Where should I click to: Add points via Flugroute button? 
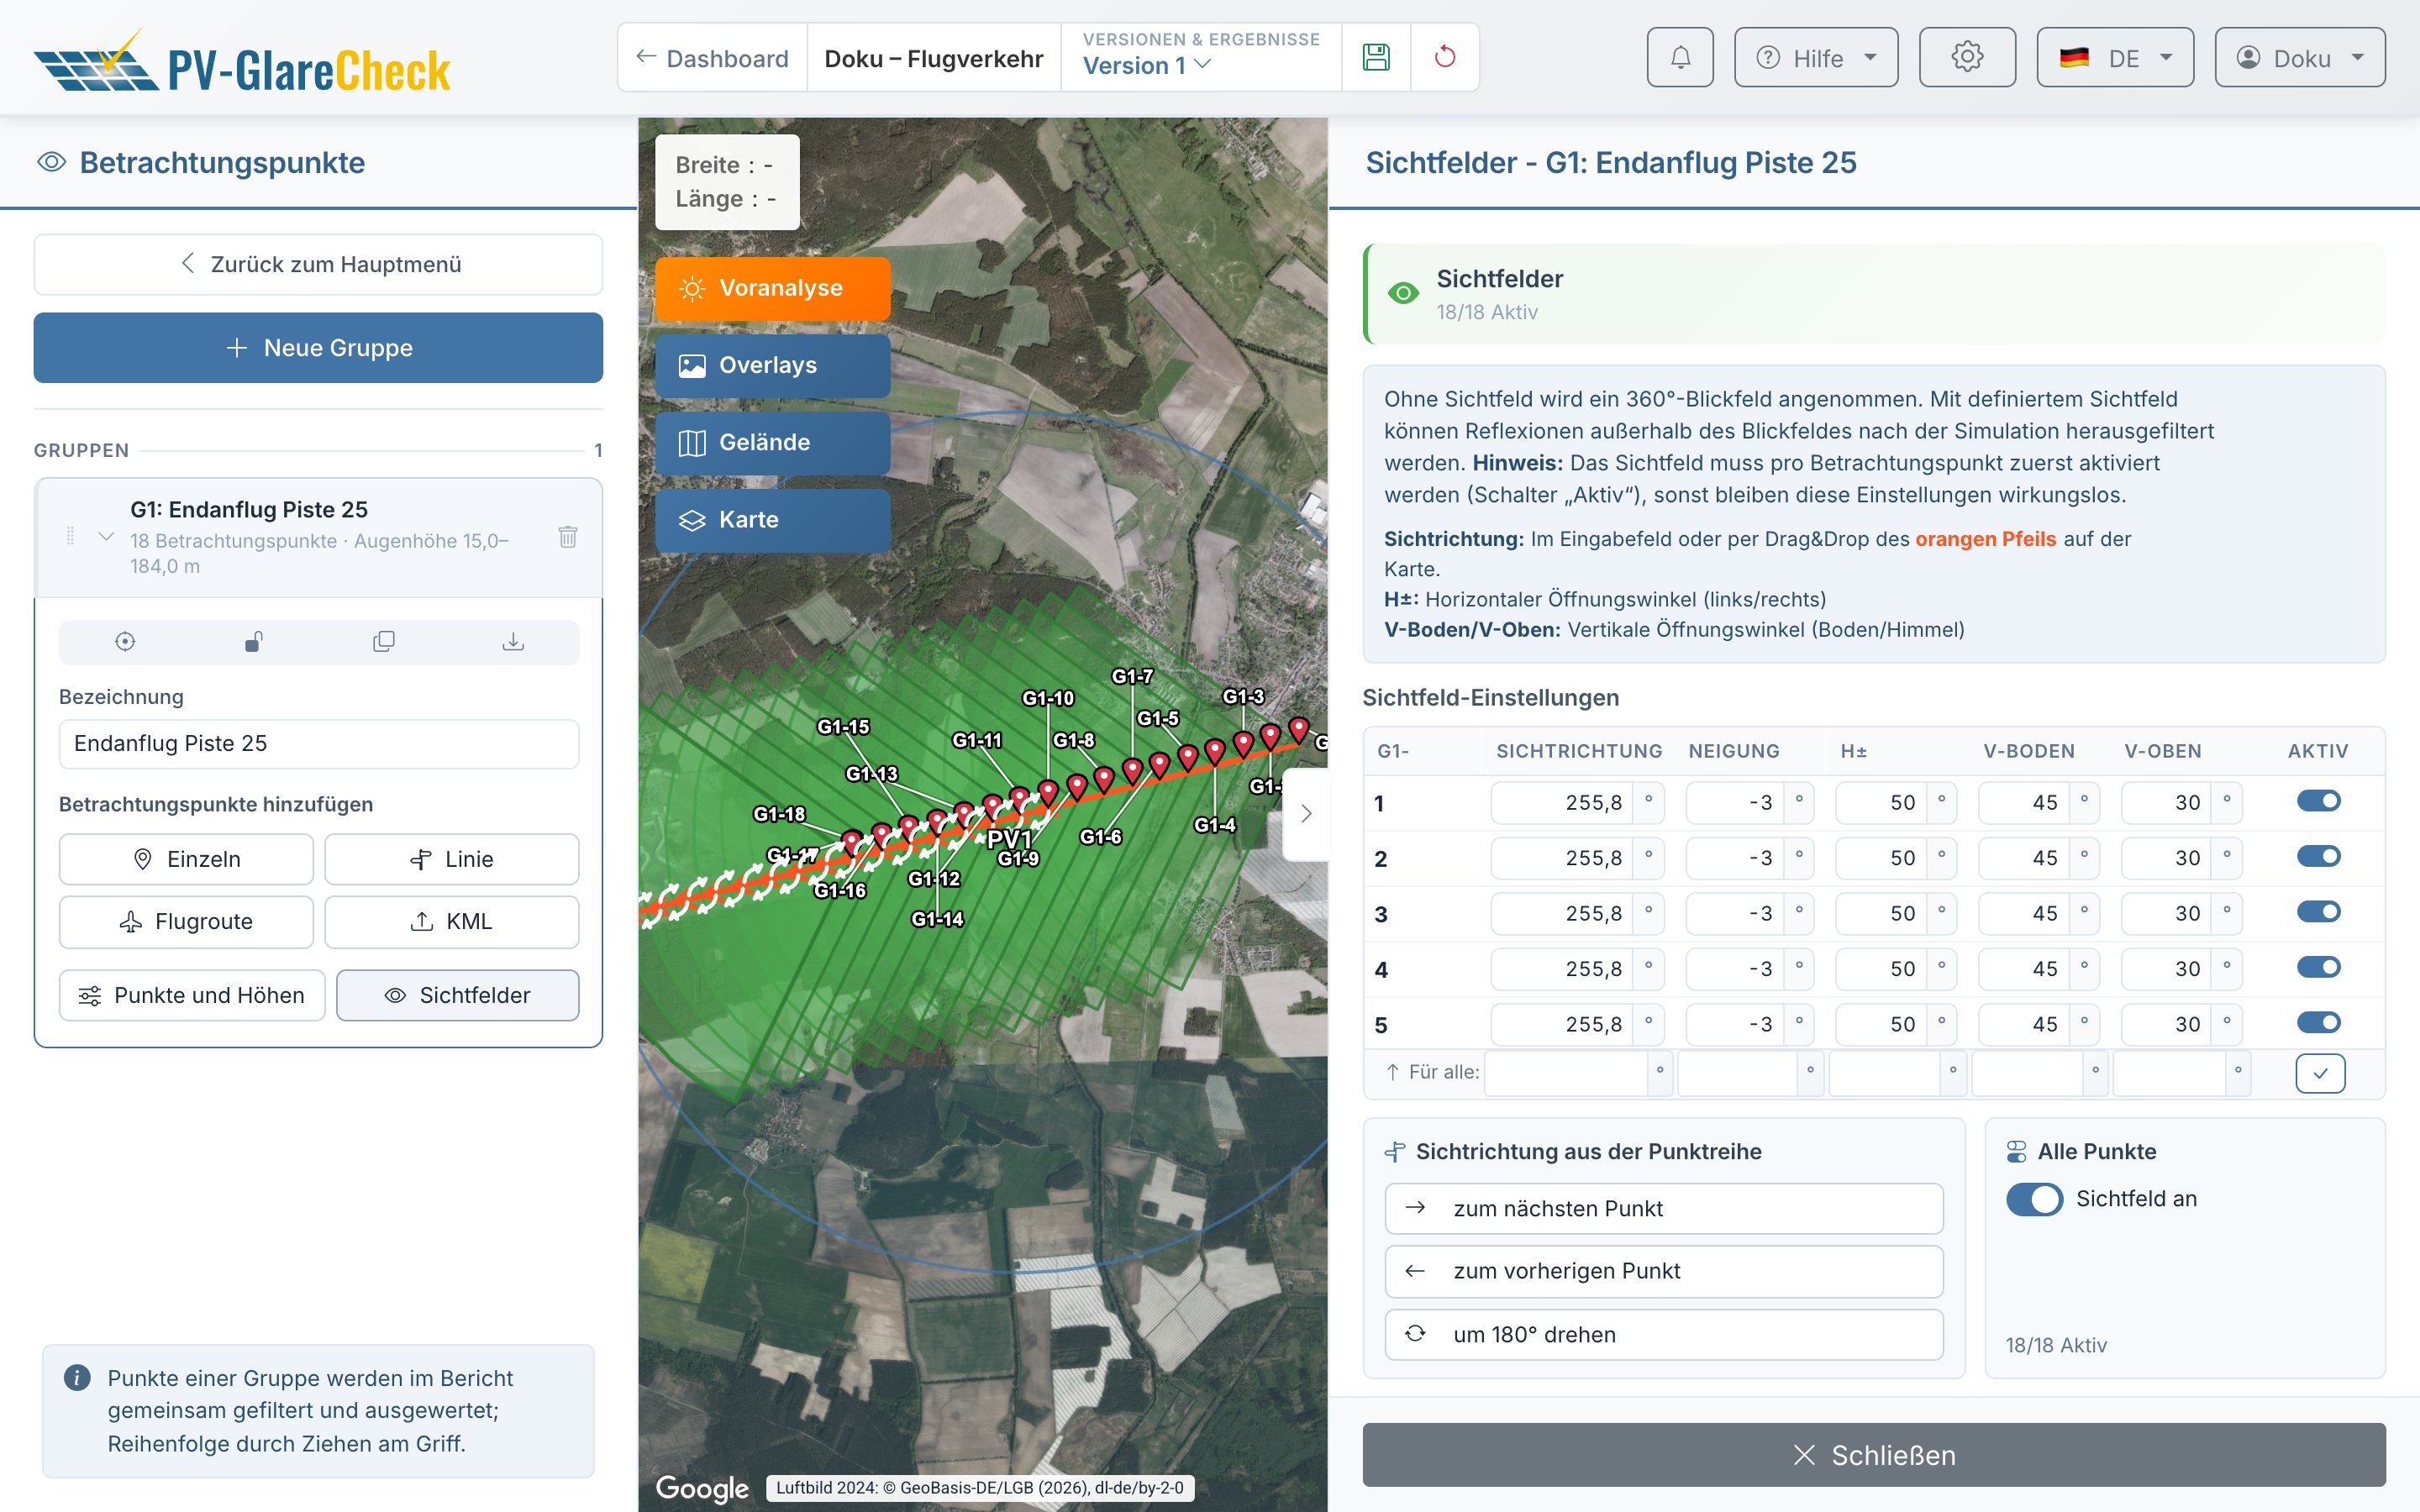[186, 922]
